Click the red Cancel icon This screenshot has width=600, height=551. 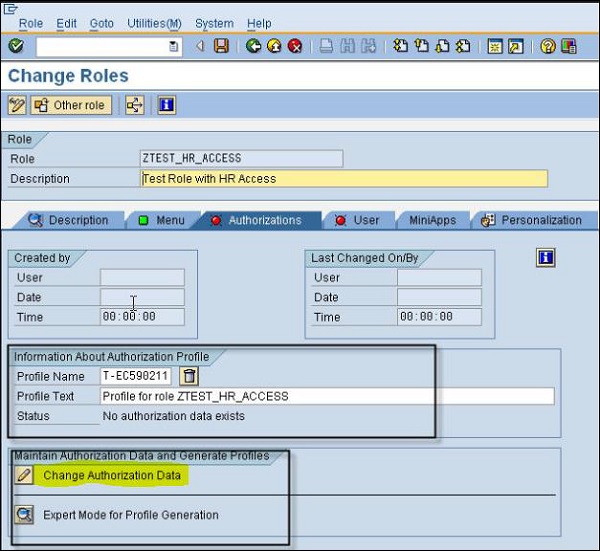[295, 46]
